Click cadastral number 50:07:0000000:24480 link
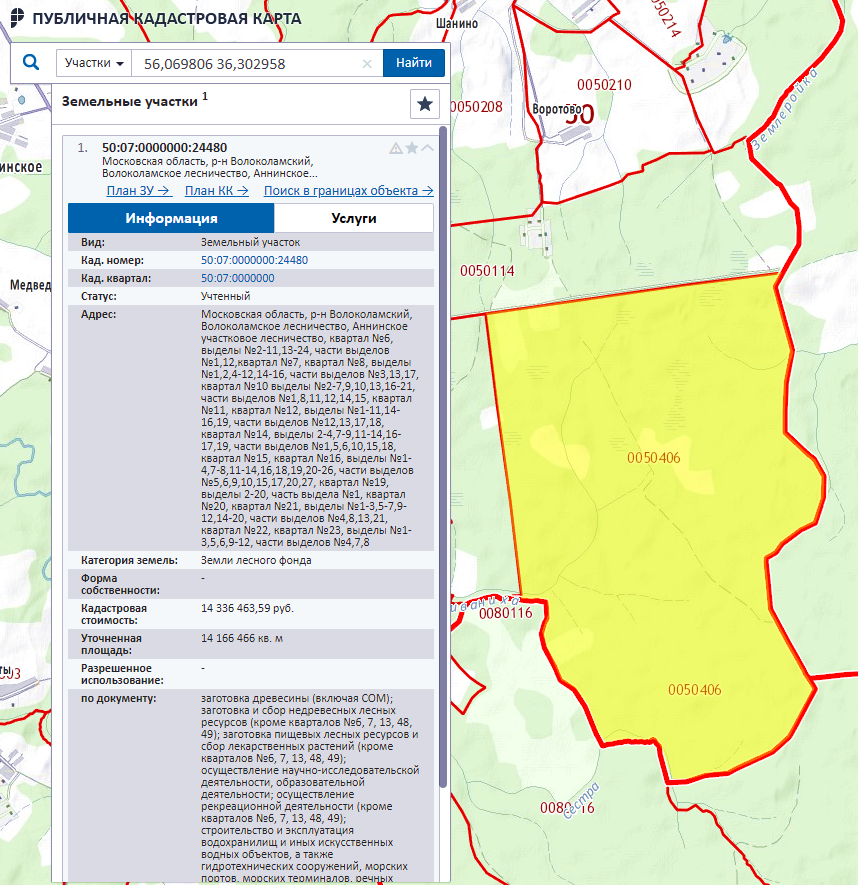 click(254, 260)
